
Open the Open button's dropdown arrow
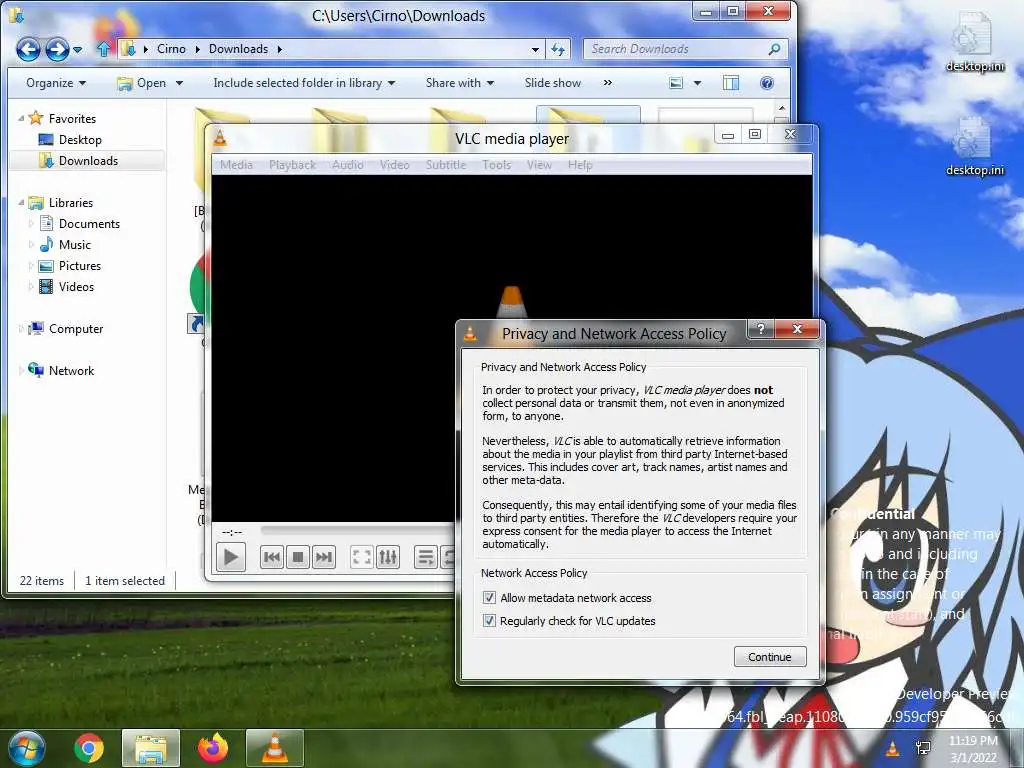tap(180, 83)
